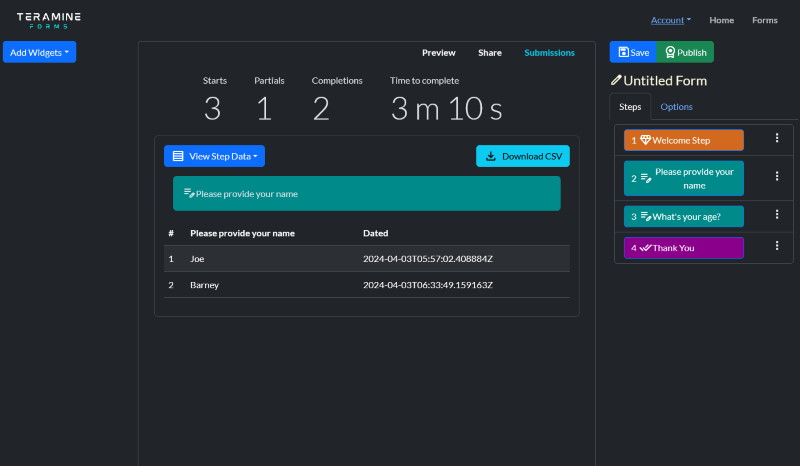This screenshot has height=466, width=800.
Task: Expand the View Step Data dropdown
Action: pyautogui.click(x=214, y=156)
